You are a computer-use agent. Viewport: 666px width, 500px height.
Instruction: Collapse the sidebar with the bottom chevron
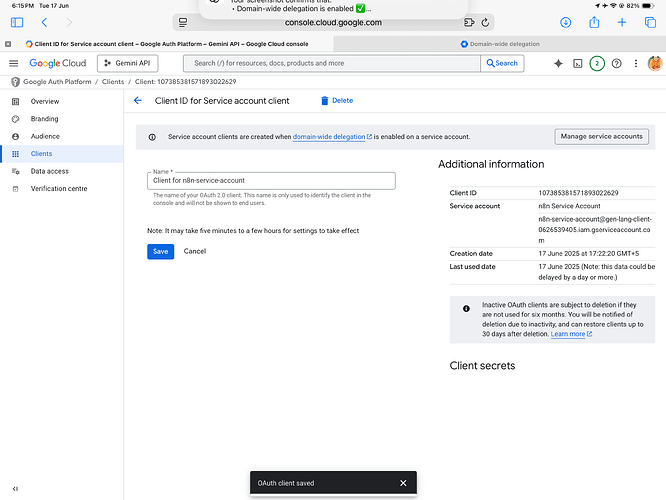point(15,489)
